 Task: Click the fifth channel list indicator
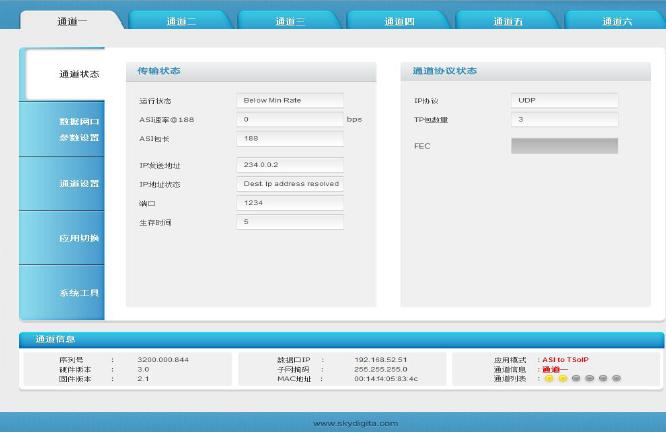(x=603, y=378)
